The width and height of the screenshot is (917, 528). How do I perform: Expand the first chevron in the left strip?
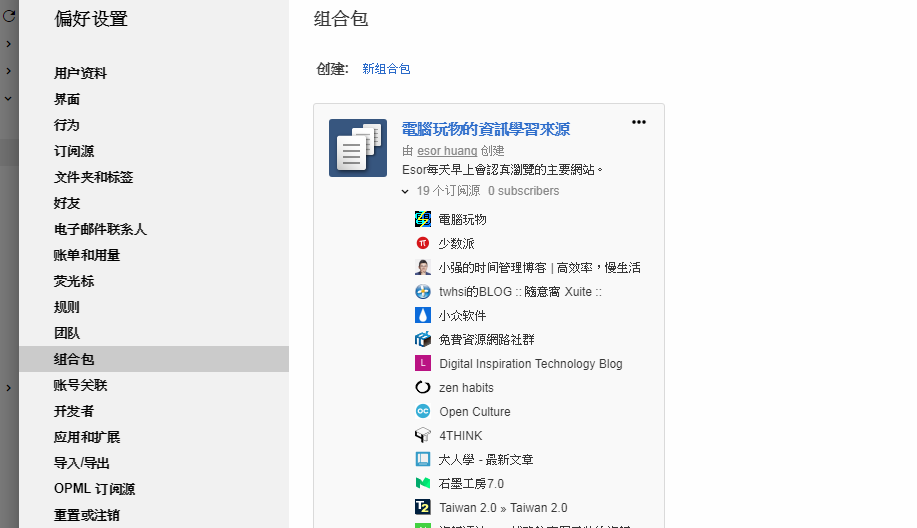click(x=8, y=44)
